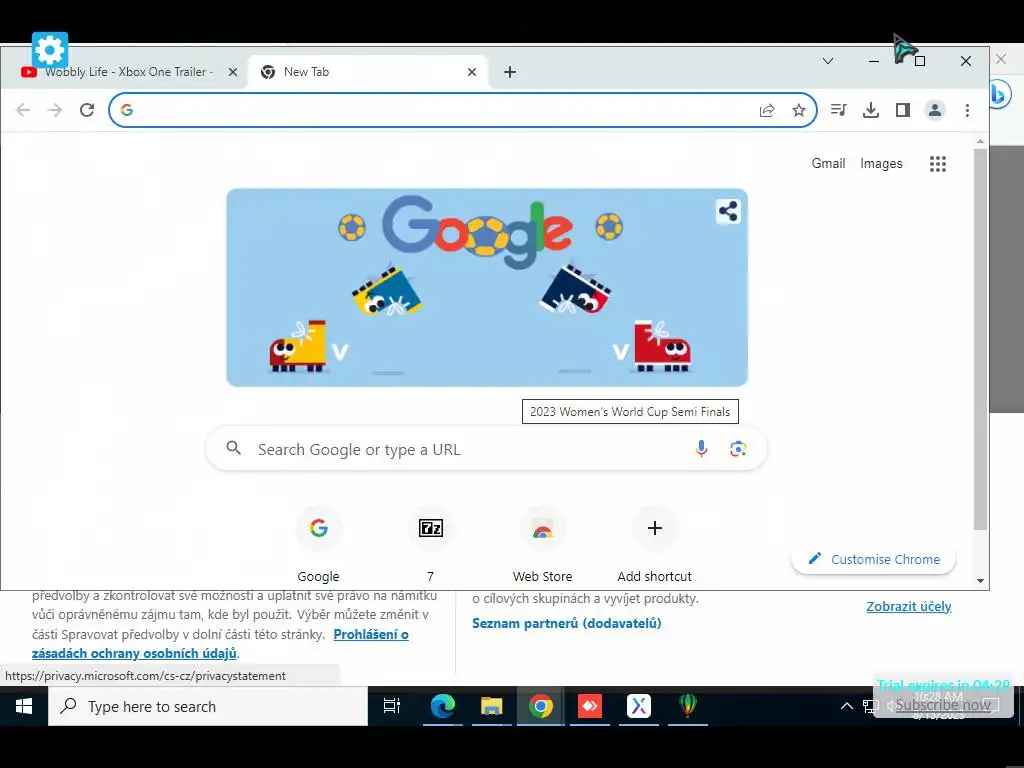This screenshot has height=768, width=1024.
Task: Click Add shortcut tile
Action: tap(654, 543)
